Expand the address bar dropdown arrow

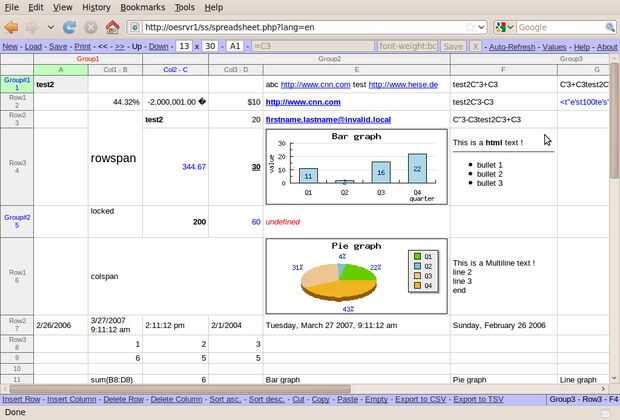pos(481,27)
